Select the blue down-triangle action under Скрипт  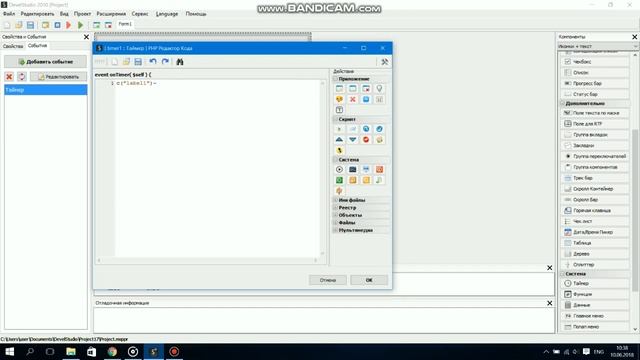tap(353, 140)
